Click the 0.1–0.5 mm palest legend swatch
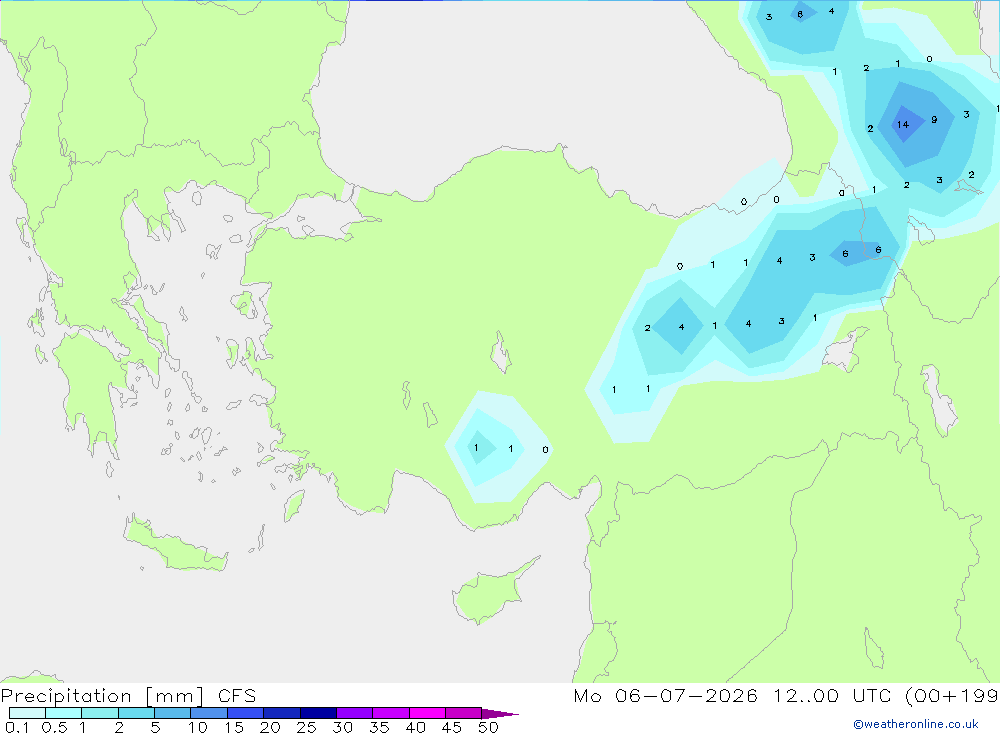The height and width of the screenshot is (733, 1000). click(27, 713)
